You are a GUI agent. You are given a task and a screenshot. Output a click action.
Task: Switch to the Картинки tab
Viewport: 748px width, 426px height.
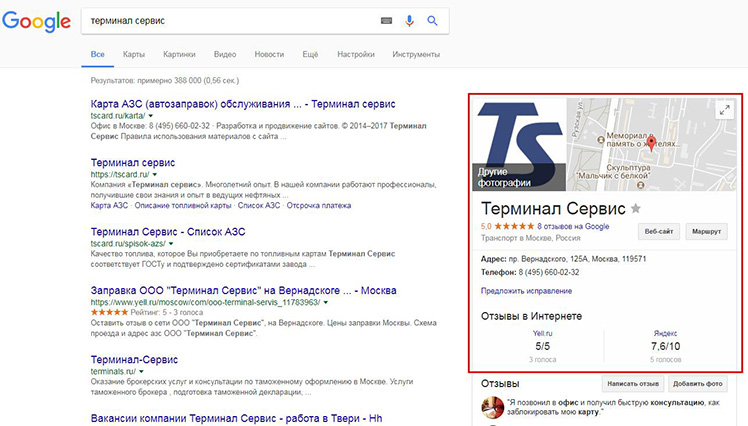pyautogui.click(x=179, y=53)
